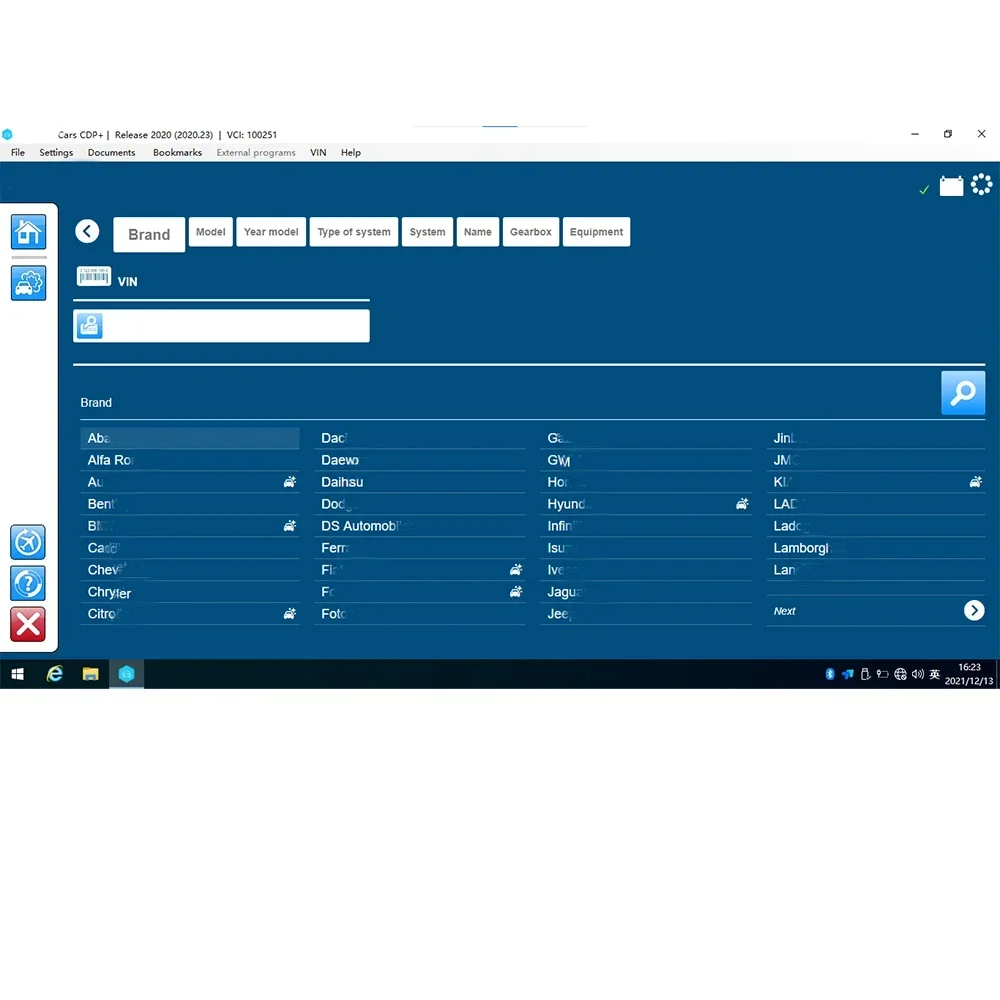Switch to the Type of system tab
This screenshot has width=1000, height=1000.
click(354, 232)
